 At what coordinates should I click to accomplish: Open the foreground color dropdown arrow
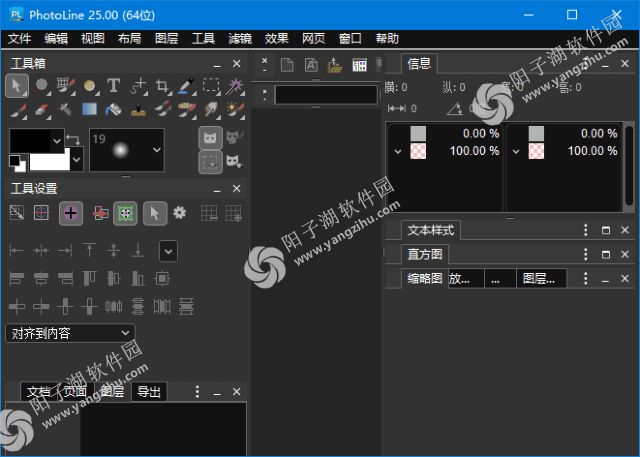coord(58,141)
